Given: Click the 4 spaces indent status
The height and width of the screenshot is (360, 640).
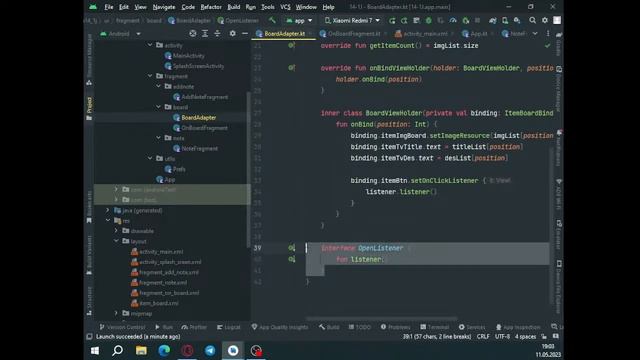Looking at the screenshot, I should pyautogui.click(x=525, y=336).
